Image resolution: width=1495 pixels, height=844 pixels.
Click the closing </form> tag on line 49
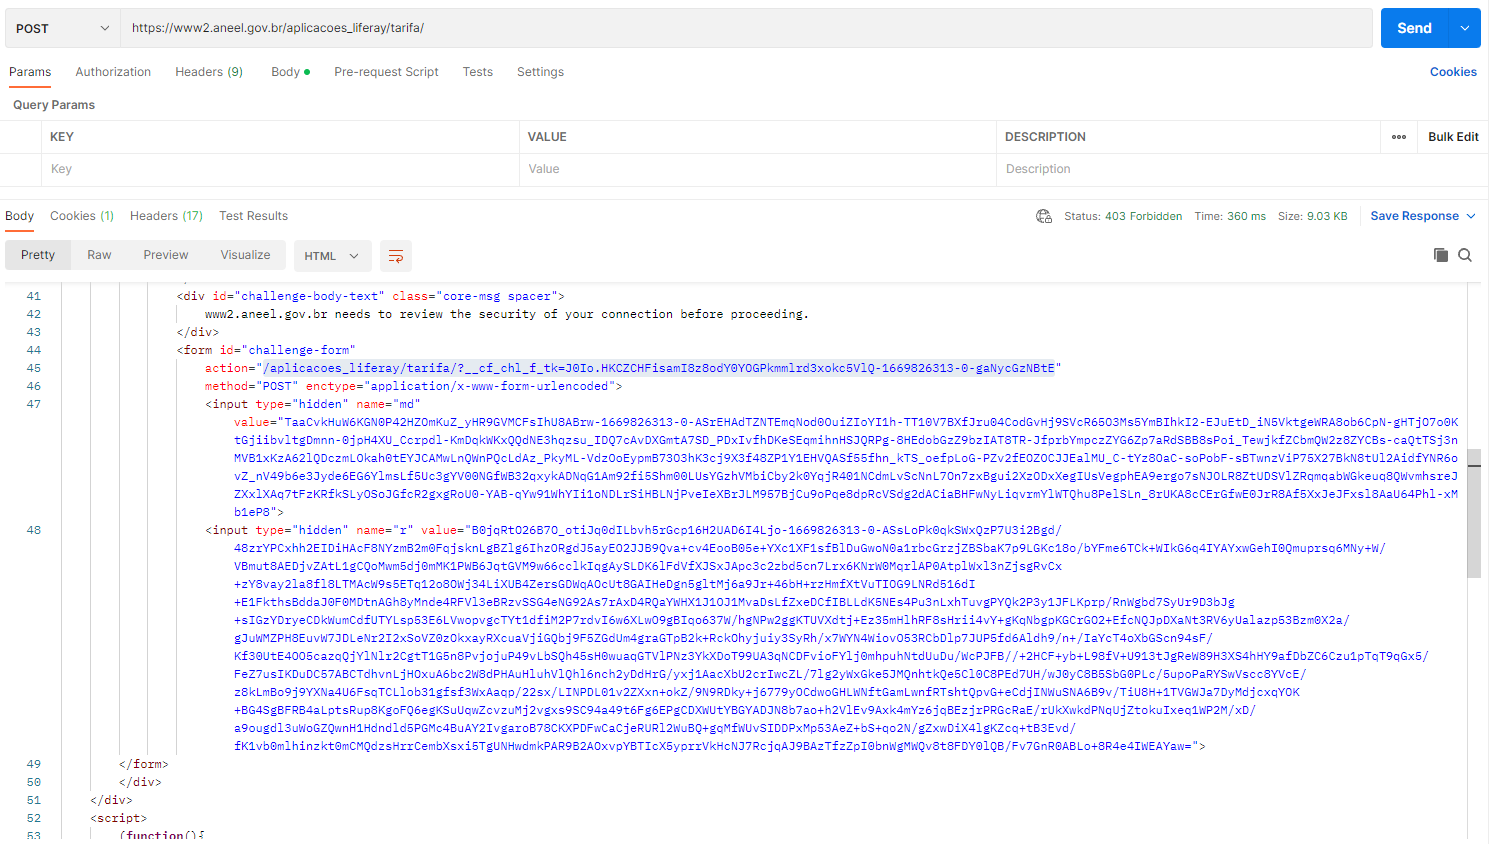point(144,764)
